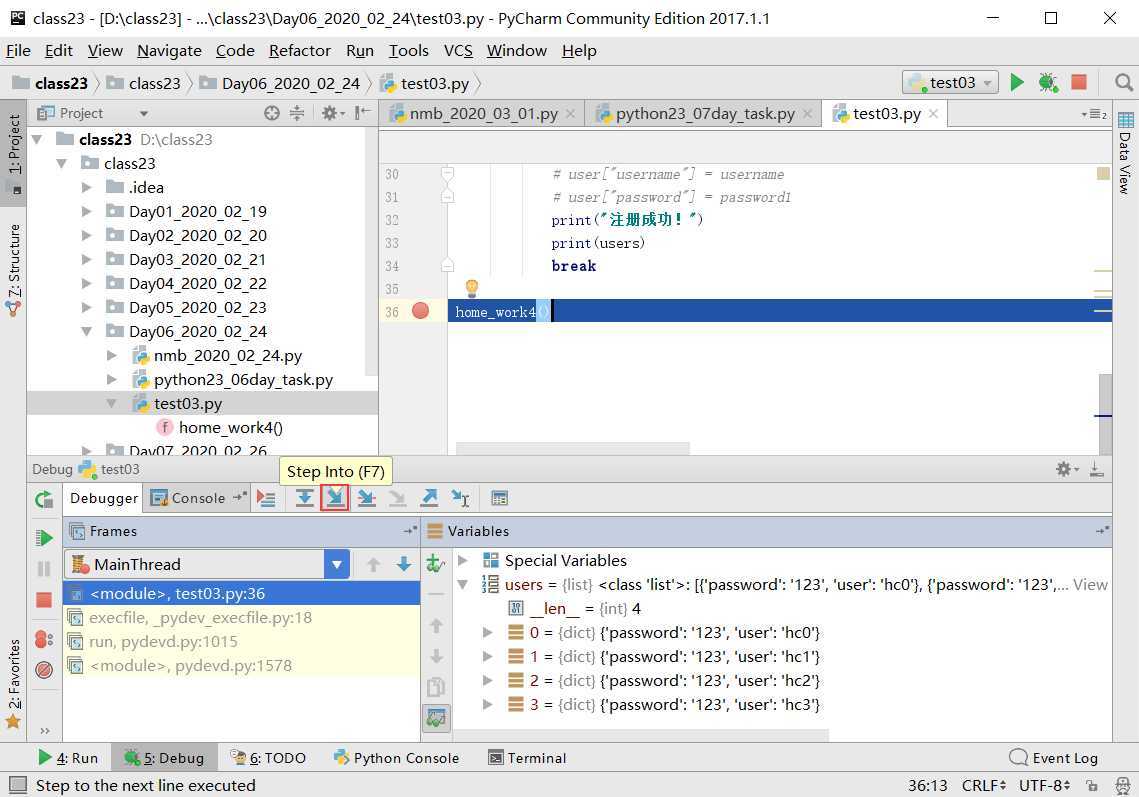Open Search Everywhere magnifier icon
The image size is (1139, 797).
(x=1124, y=83)
